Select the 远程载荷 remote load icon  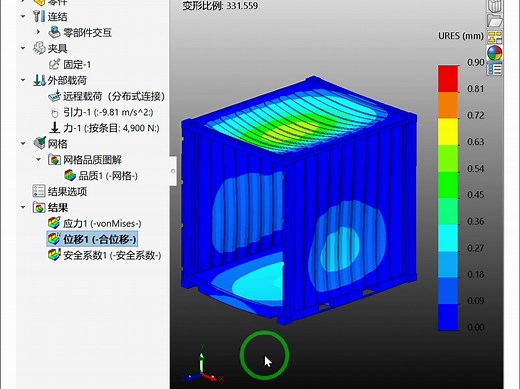54,96
